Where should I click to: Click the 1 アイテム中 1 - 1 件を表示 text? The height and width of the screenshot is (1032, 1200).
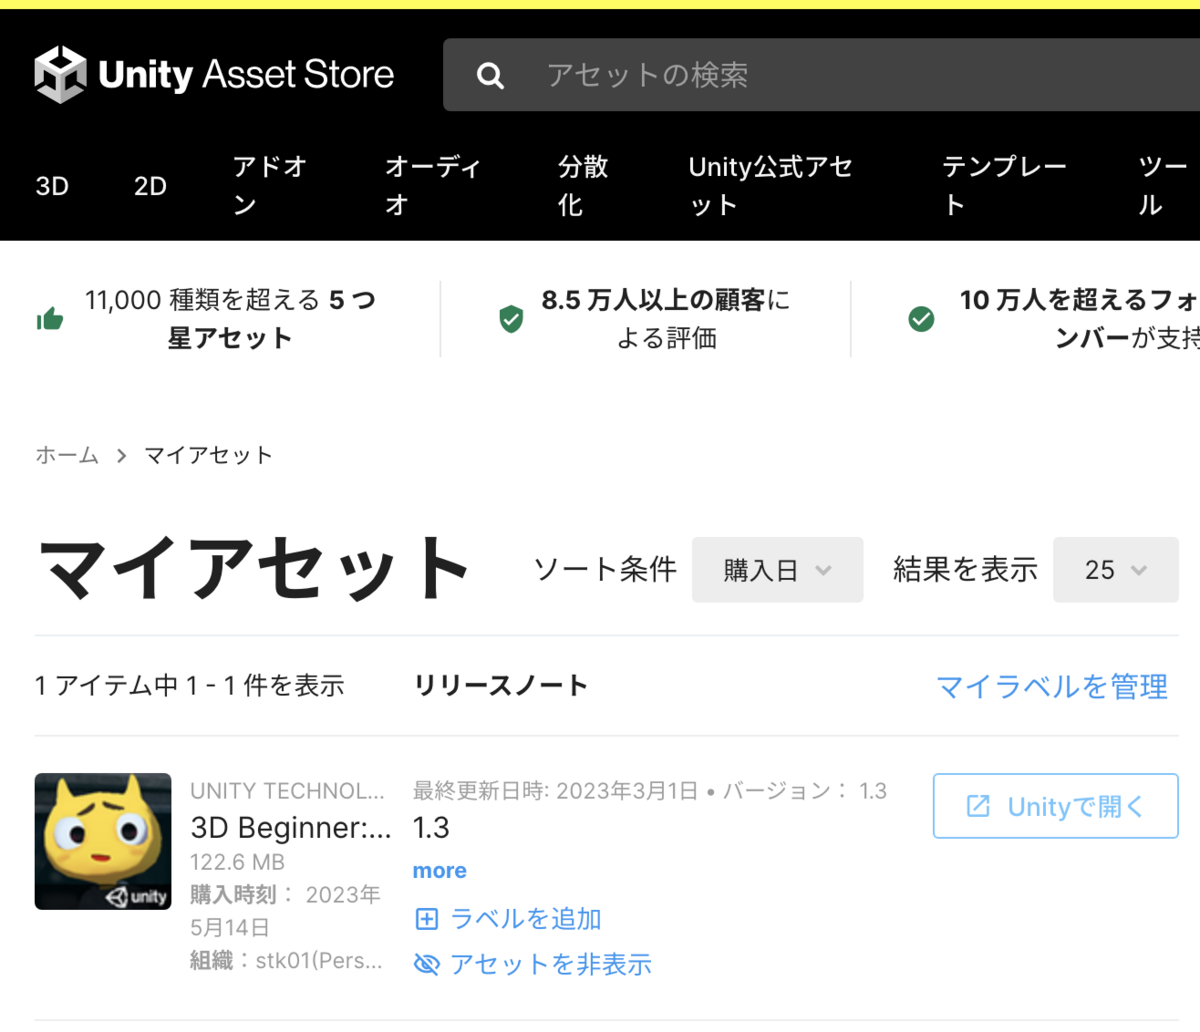190,686
